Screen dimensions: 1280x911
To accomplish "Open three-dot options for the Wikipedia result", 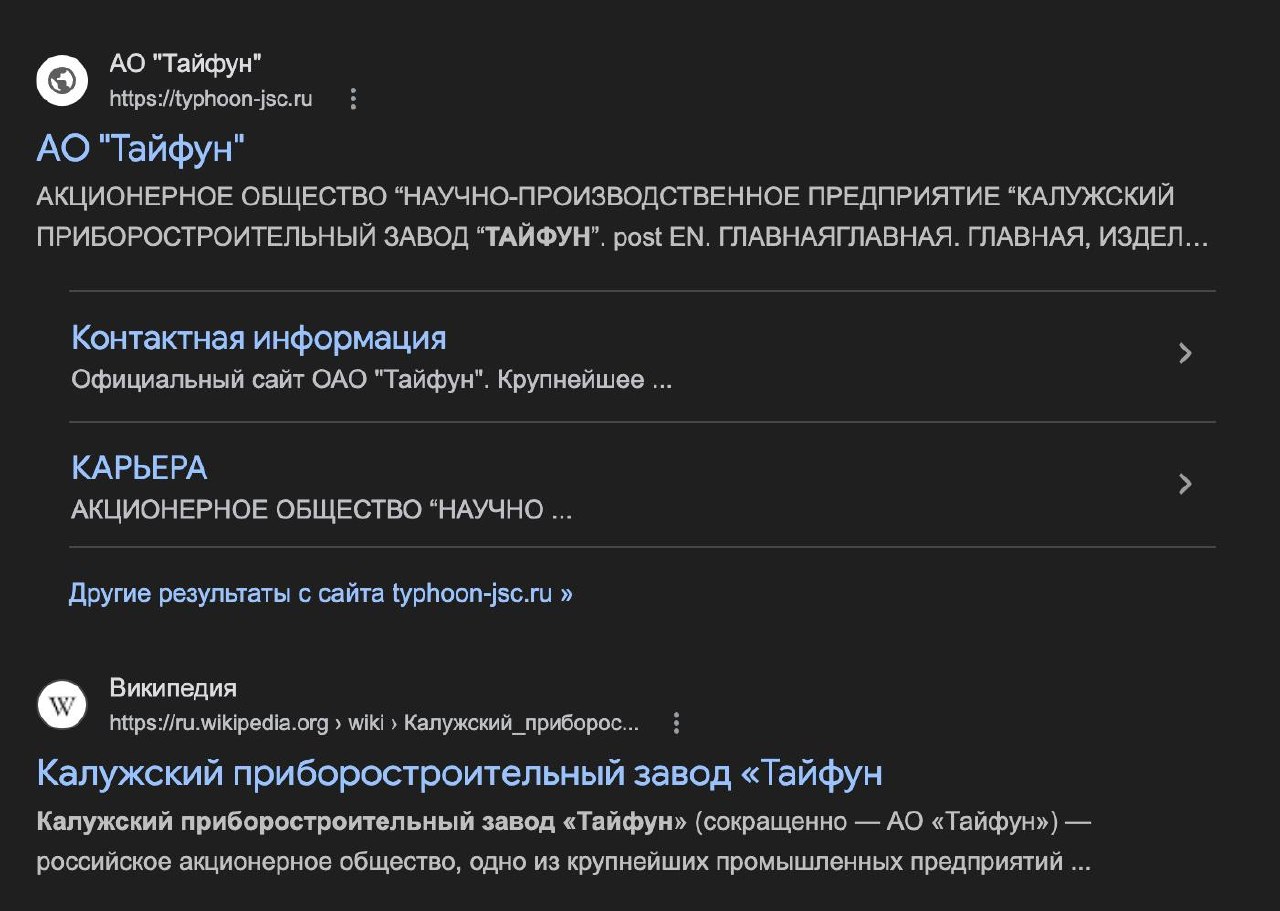I will coord(677,723).
